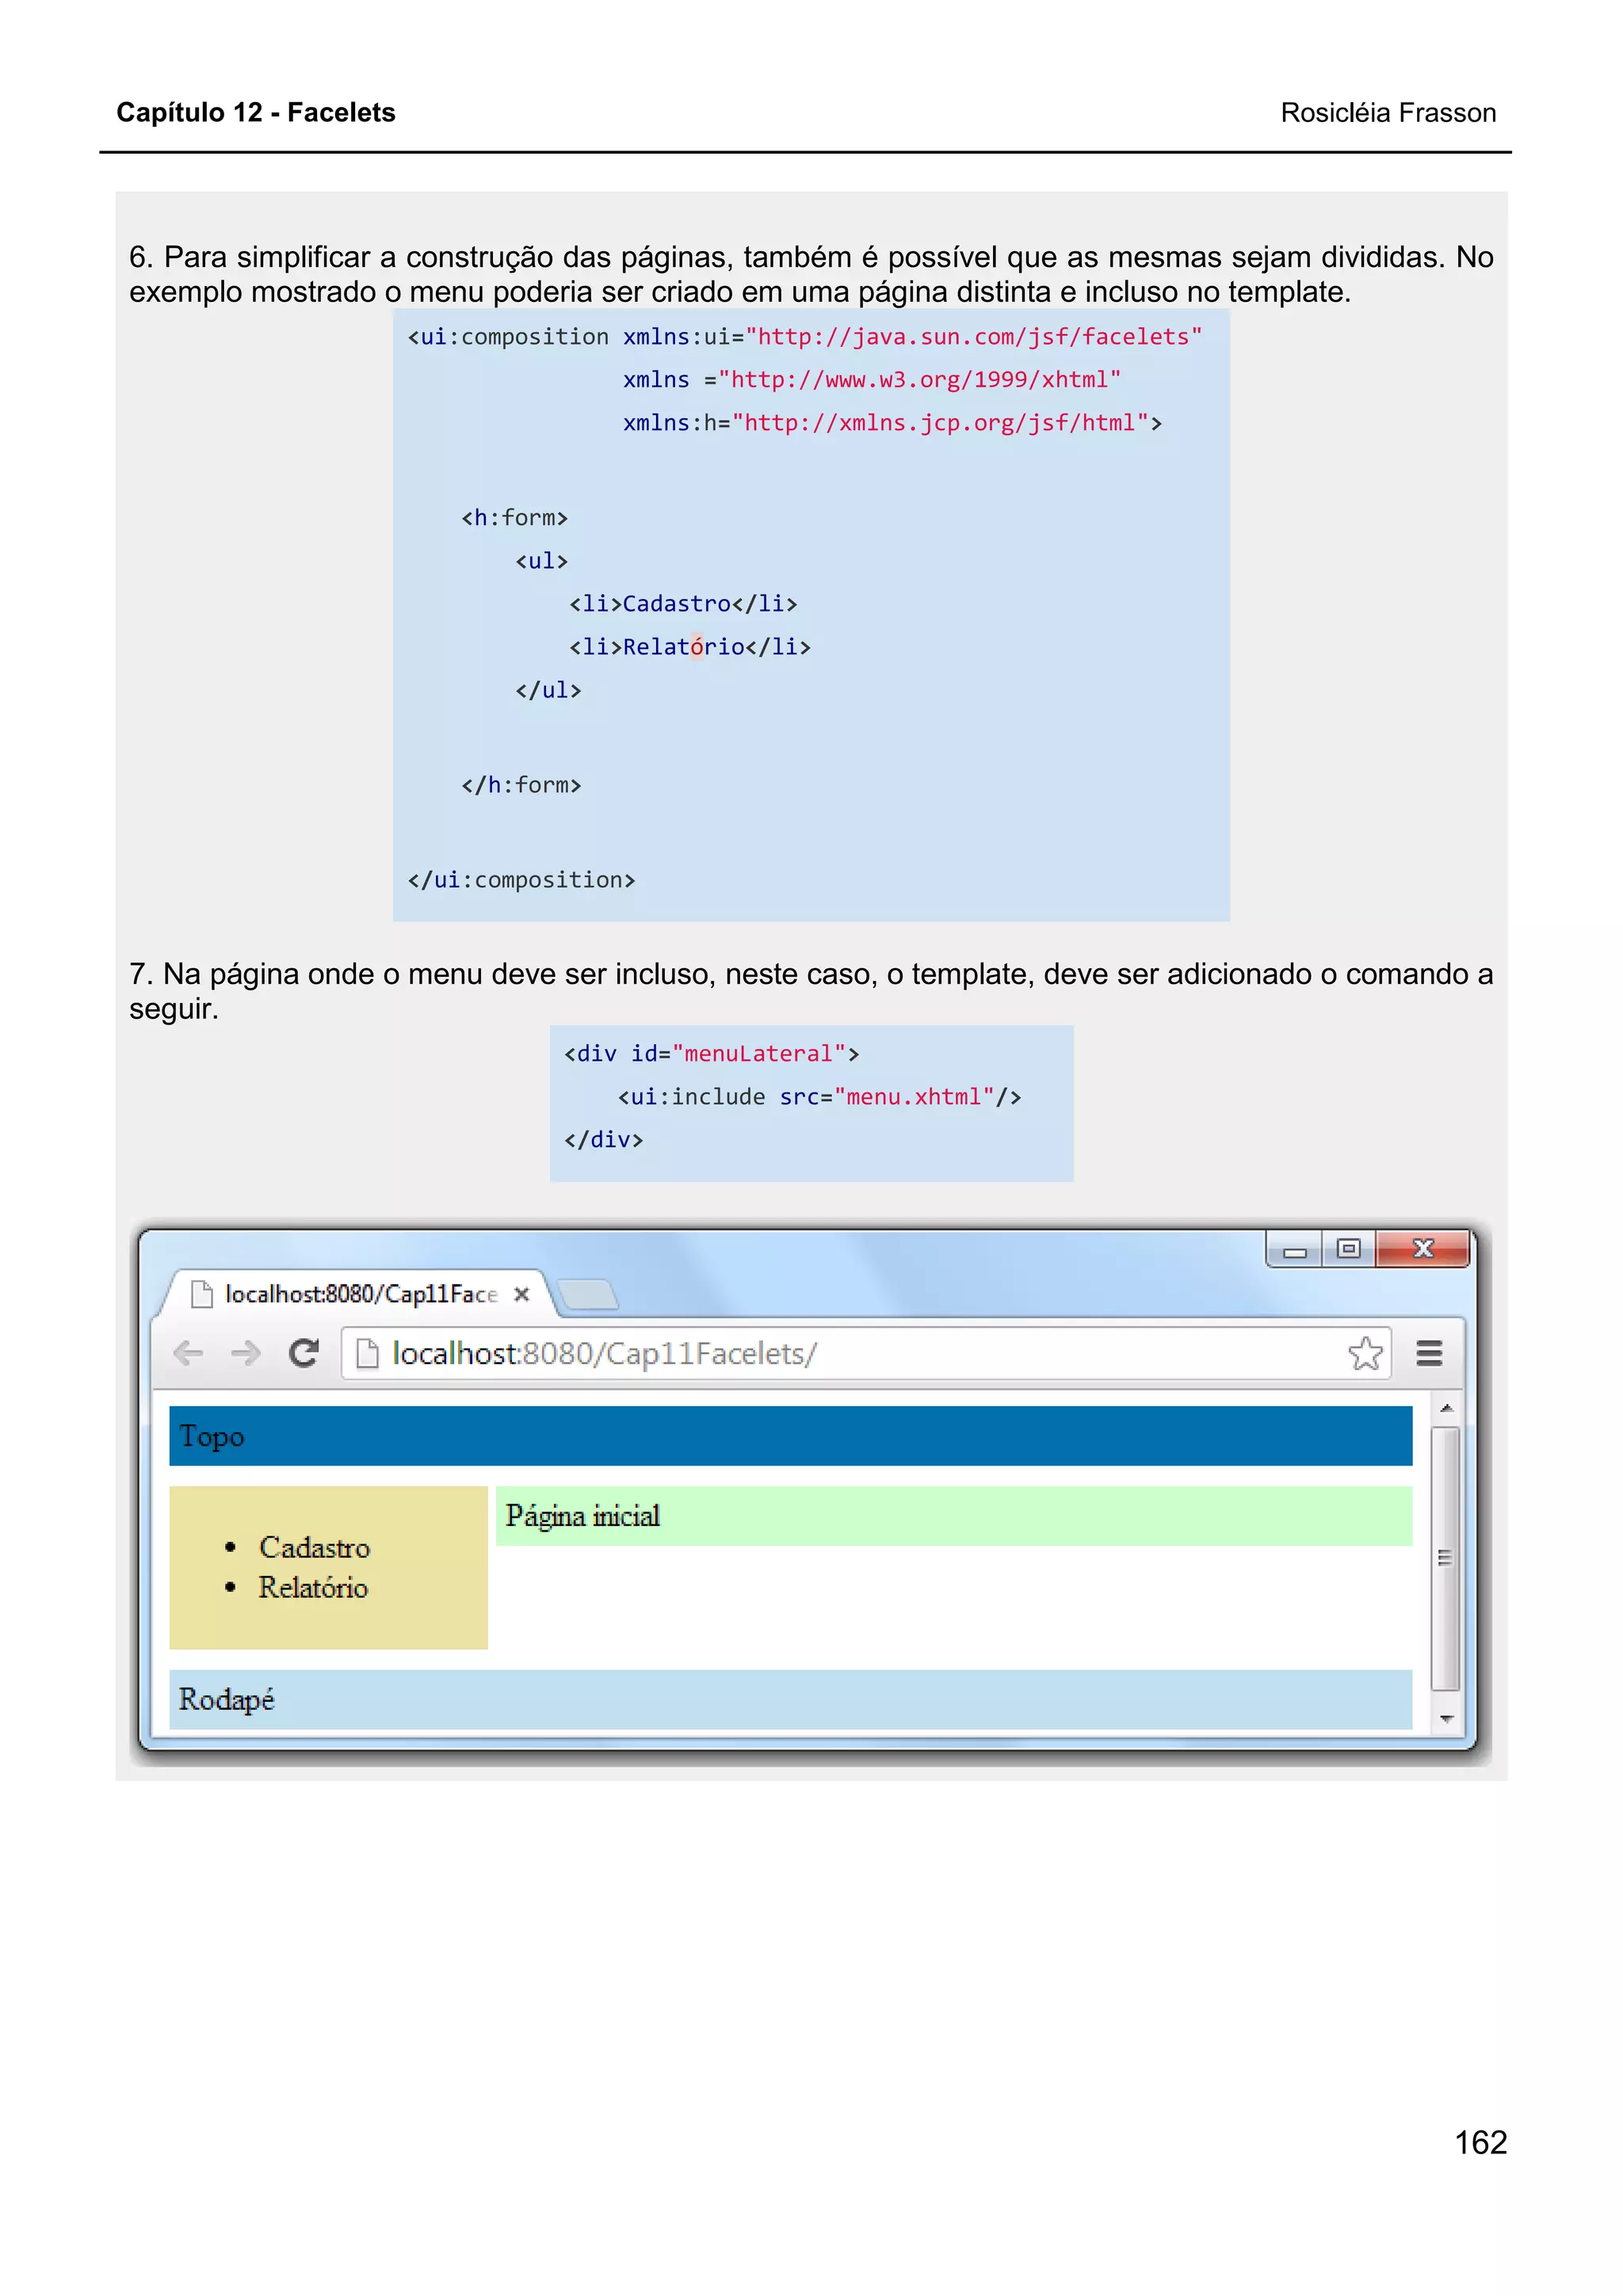
Task: Click the address bar URL field
Action: click(x=866, y=1353)
